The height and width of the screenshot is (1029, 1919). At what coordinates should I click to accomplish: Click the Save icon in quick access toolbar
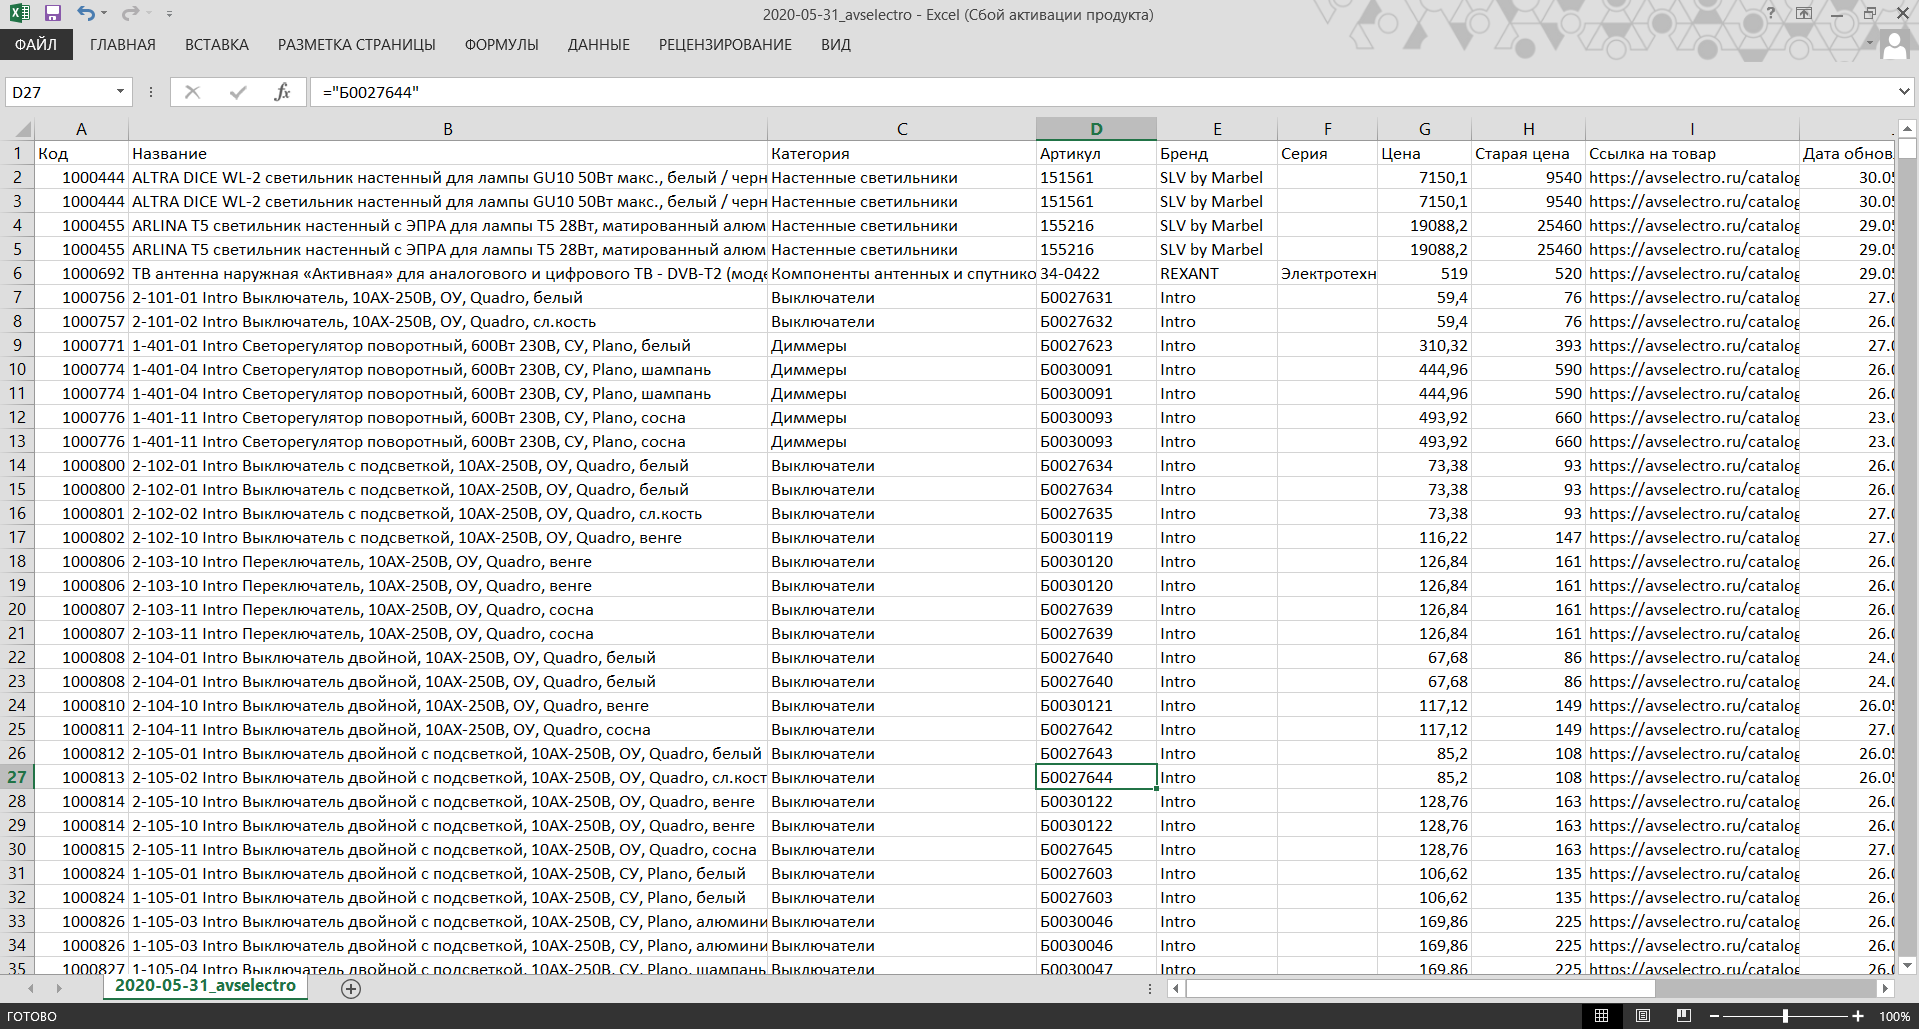point(53,14)
